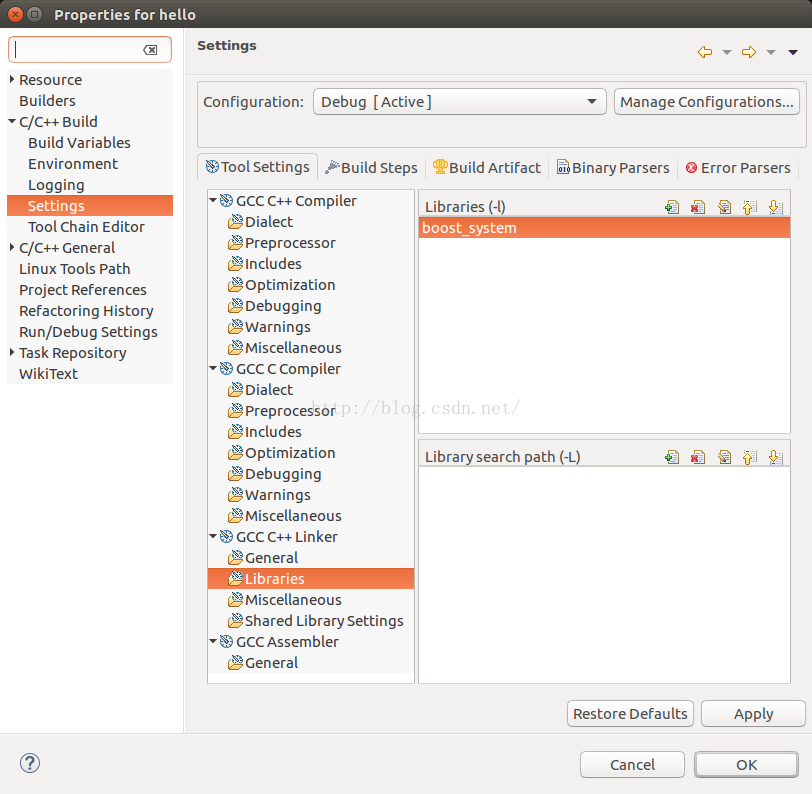
Task: Edit entry in Library search path (-L) toolbar
Action: [724, 457]
